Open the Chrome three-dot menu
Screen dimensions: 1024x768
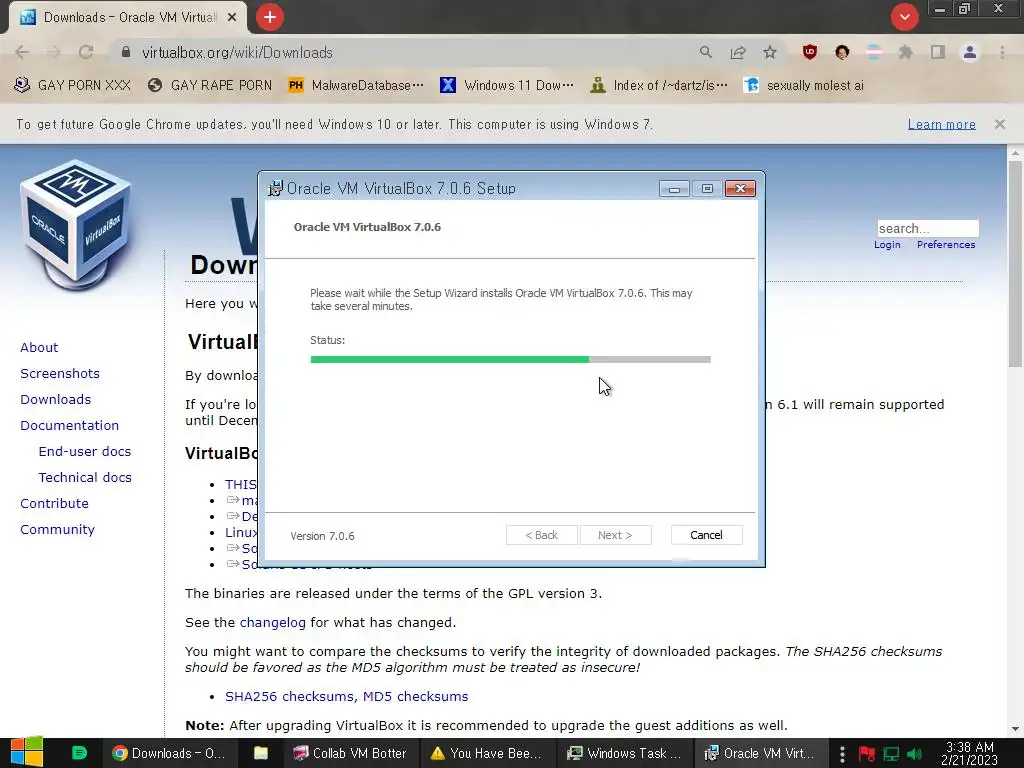point(1002,52)
